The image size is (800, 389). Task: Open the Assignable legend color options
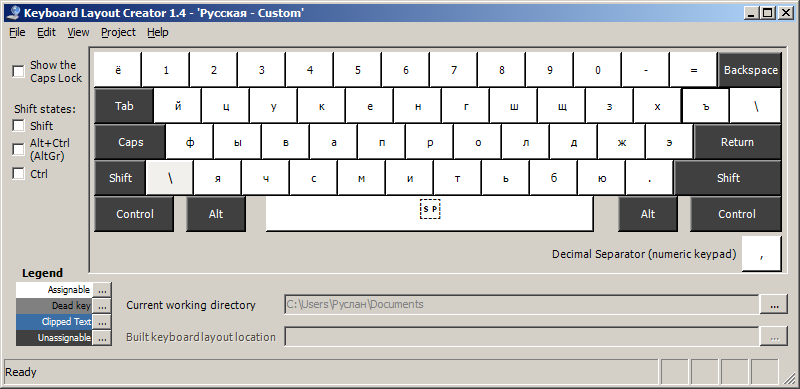[102, 289]
